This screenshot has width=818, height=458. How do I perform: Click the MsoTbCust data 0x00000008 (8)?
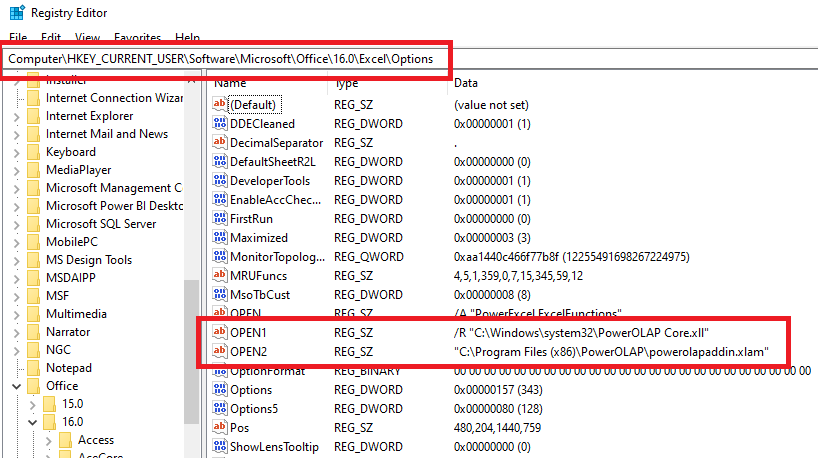coord(492,295)
